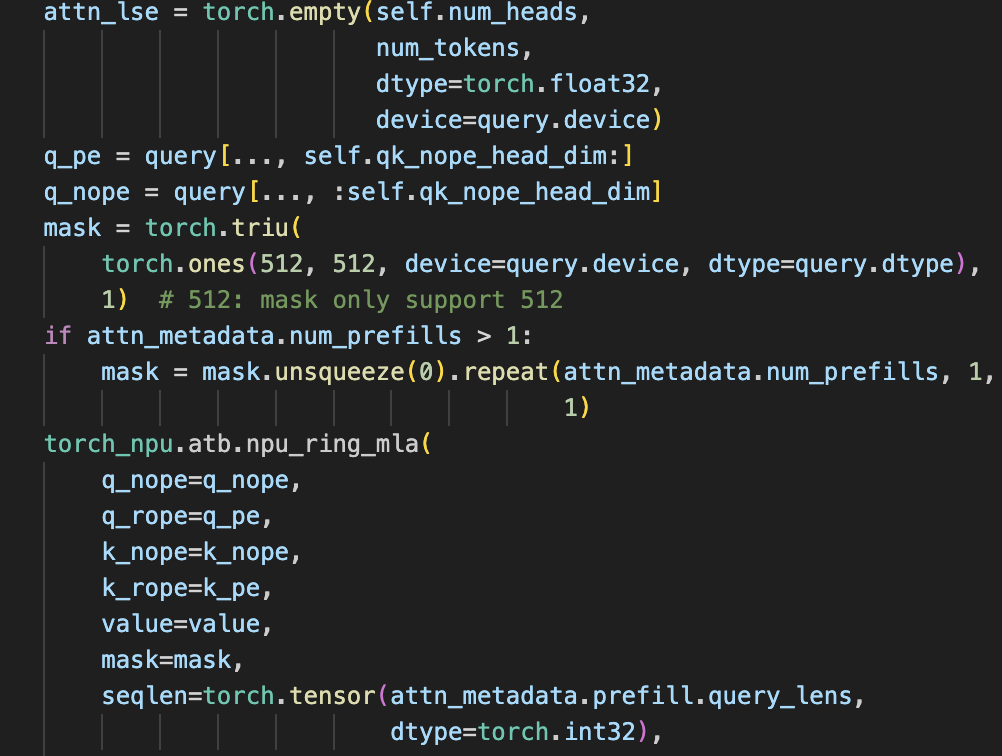Viewport: 1002px width, 756px height.
Task: Click device=query.device in torch.empty call
Action: (513, 120)
